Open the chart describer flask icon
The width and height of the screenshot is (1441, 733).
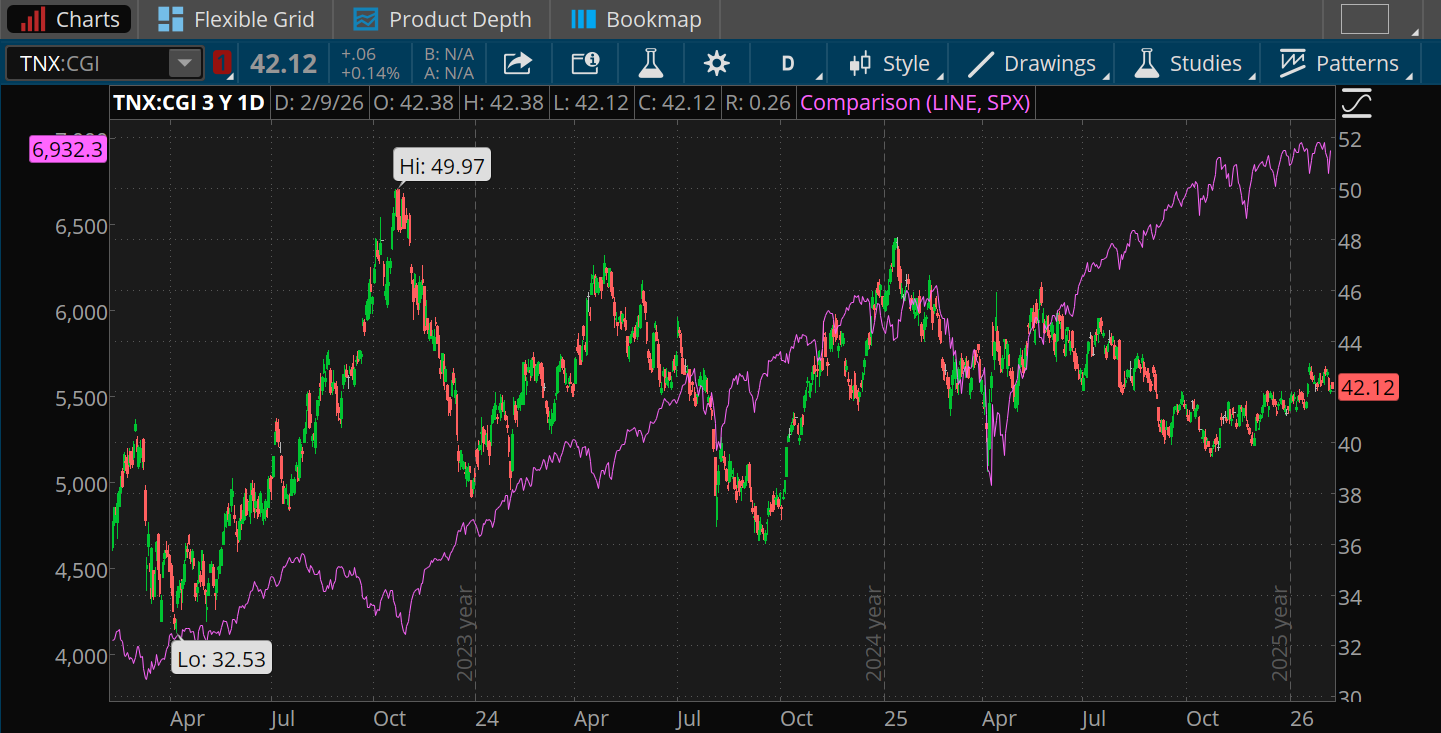pos(650,62)
